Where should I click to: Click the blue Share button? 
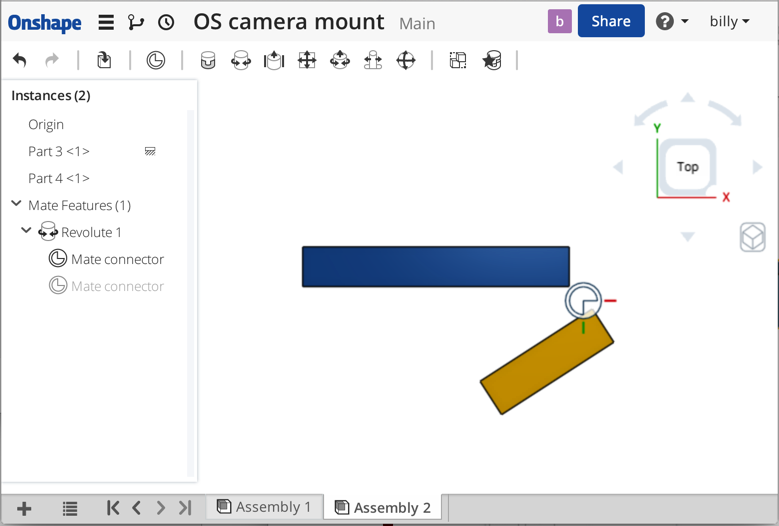(x=611, y=21)
